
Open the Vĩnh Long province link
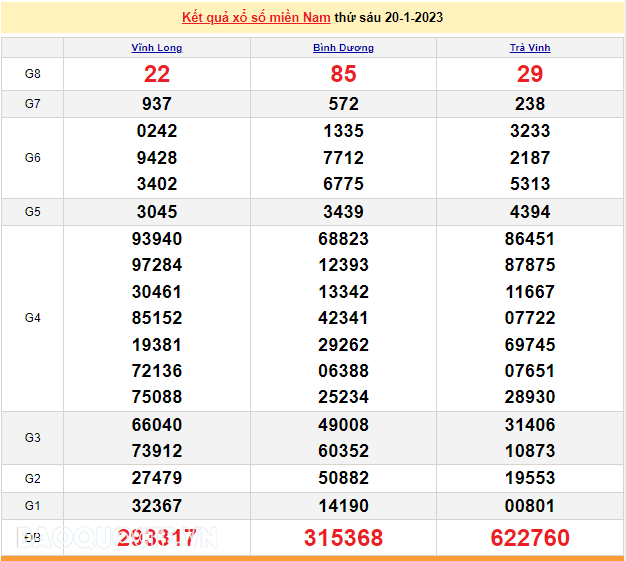[x=157, y=48]
